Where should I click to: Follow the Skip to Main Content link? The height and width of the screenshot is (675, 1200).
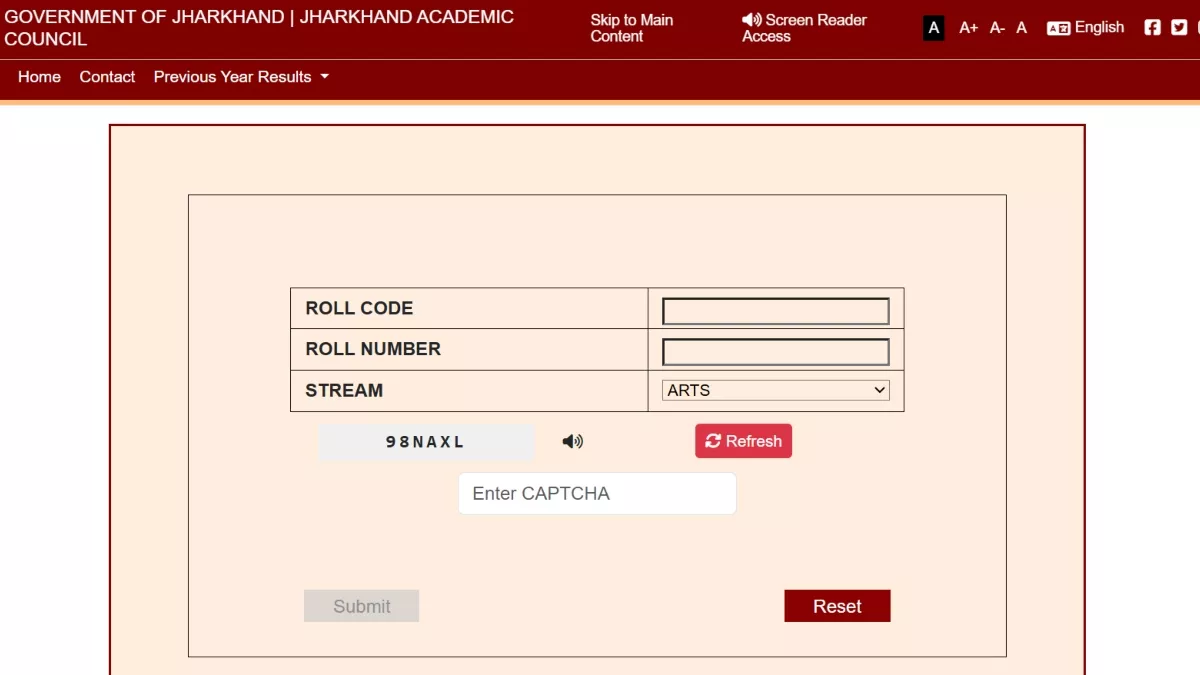[631, 28]
